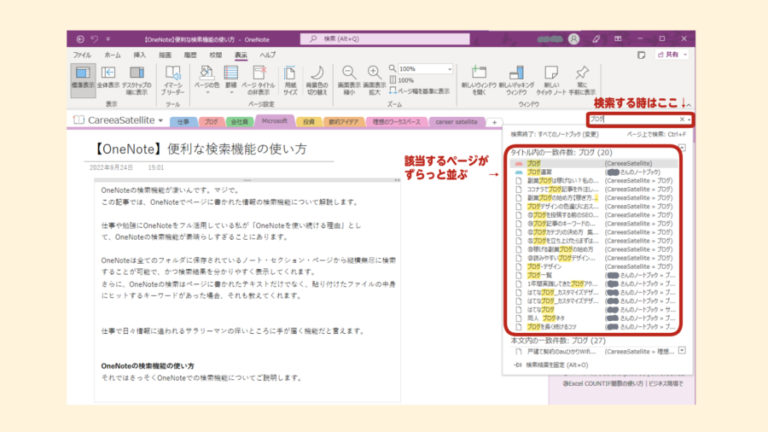Open the ブログ一覧 search result
The image size is (768, 432).
pos(594,275)
